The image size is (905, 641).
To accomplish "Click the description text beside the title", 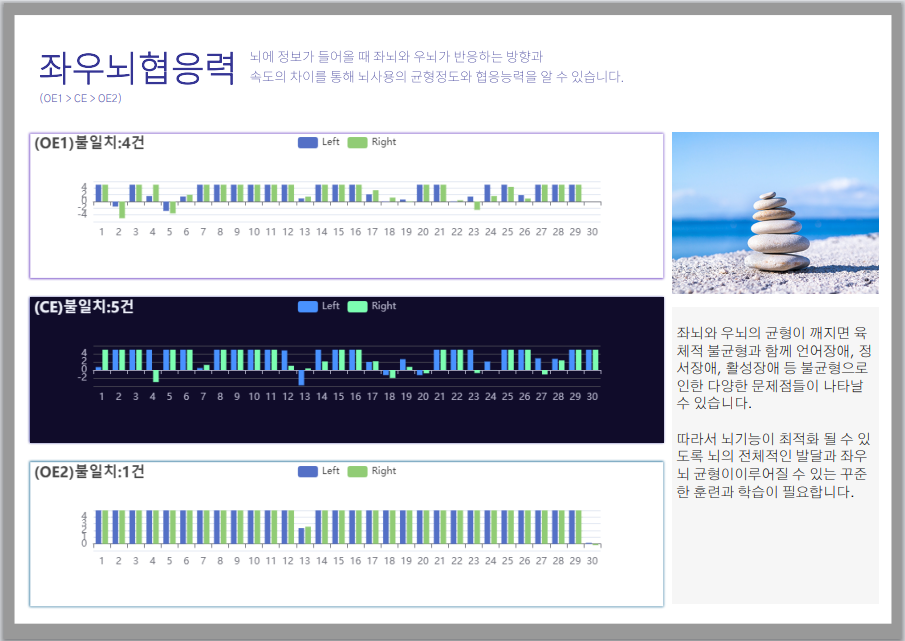I will (436, 66).
